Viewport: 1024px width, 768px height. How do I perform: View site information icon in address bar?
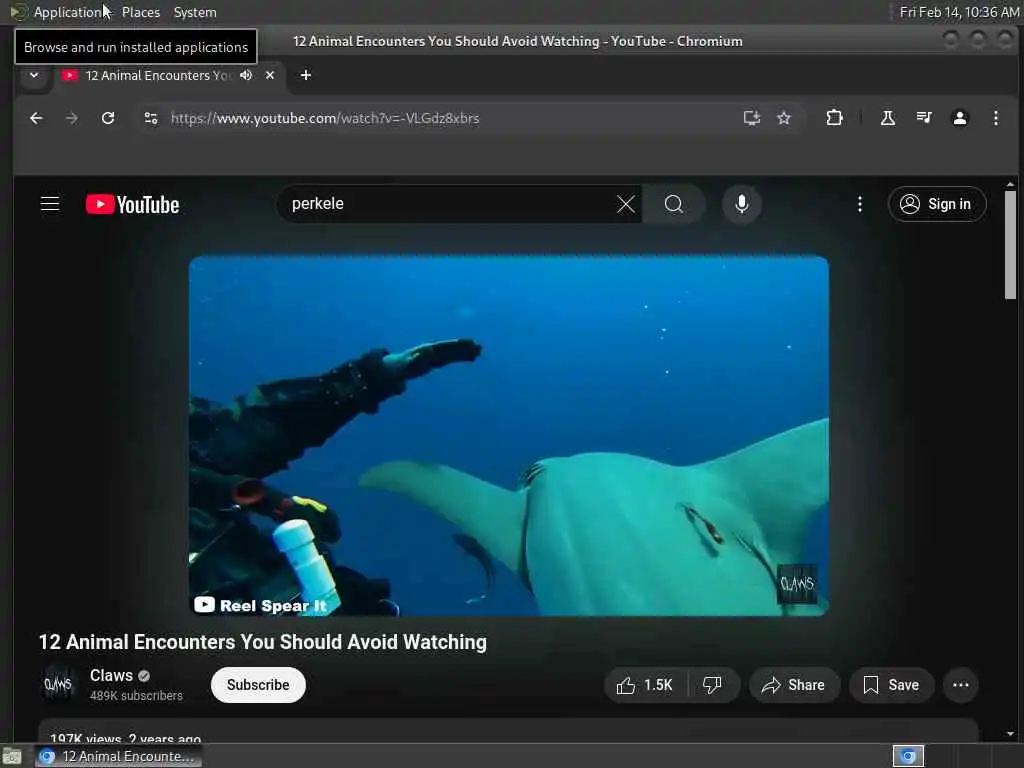[x=151, y=118]
